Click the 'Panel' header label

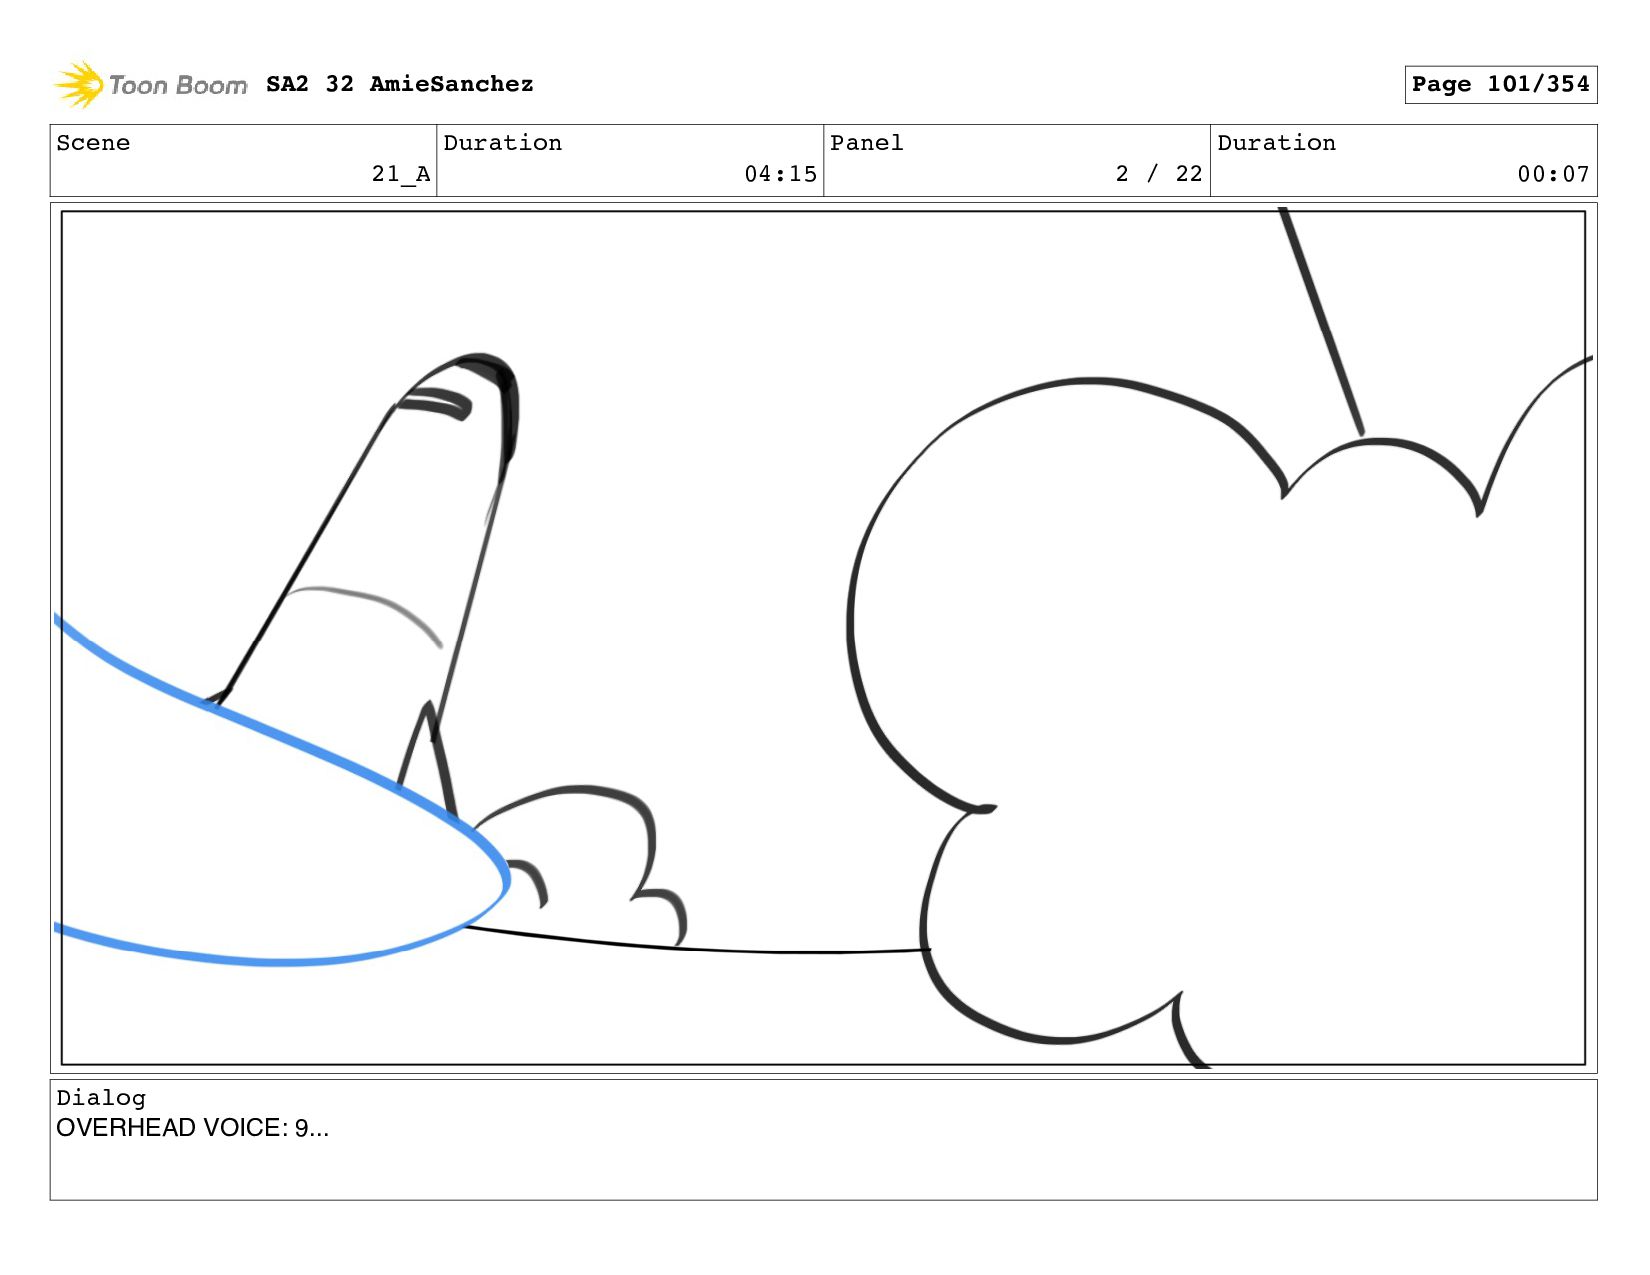(866, 143)
